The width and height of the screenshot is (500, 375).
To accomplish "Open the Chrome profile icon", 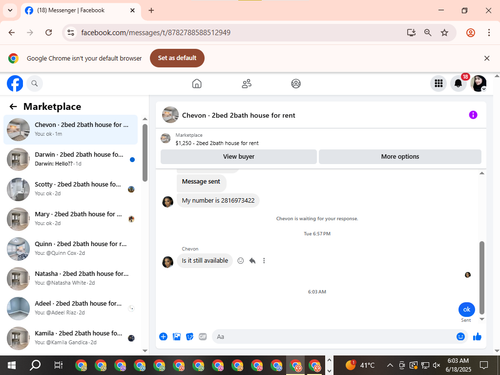I will [x=470, y=33].
